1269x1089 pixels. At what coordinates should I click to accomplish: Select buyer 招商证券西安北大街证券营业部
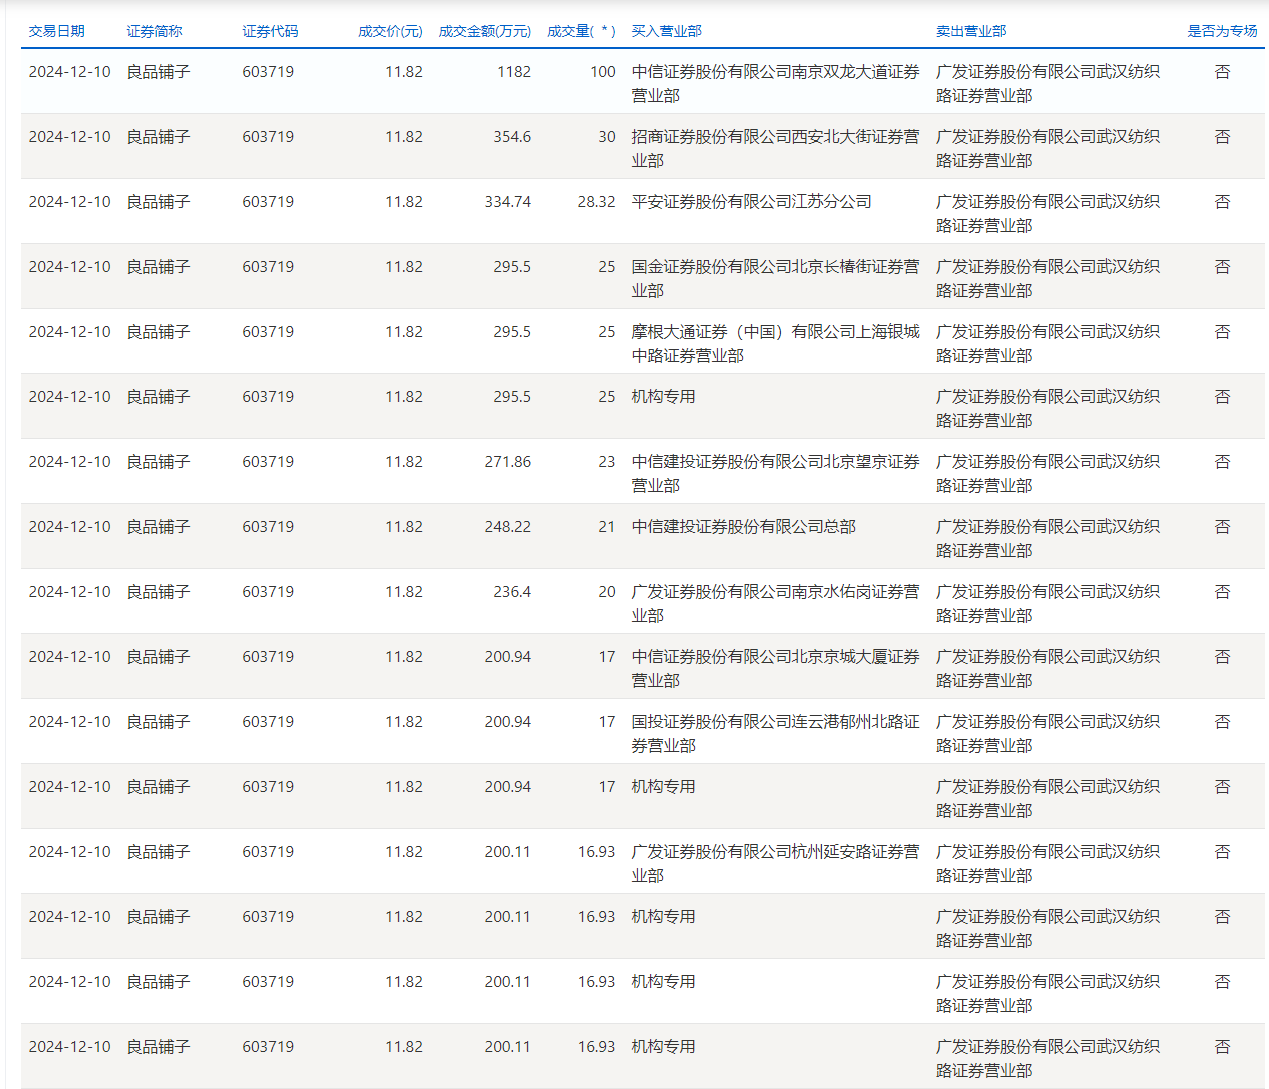pos(775,149)
